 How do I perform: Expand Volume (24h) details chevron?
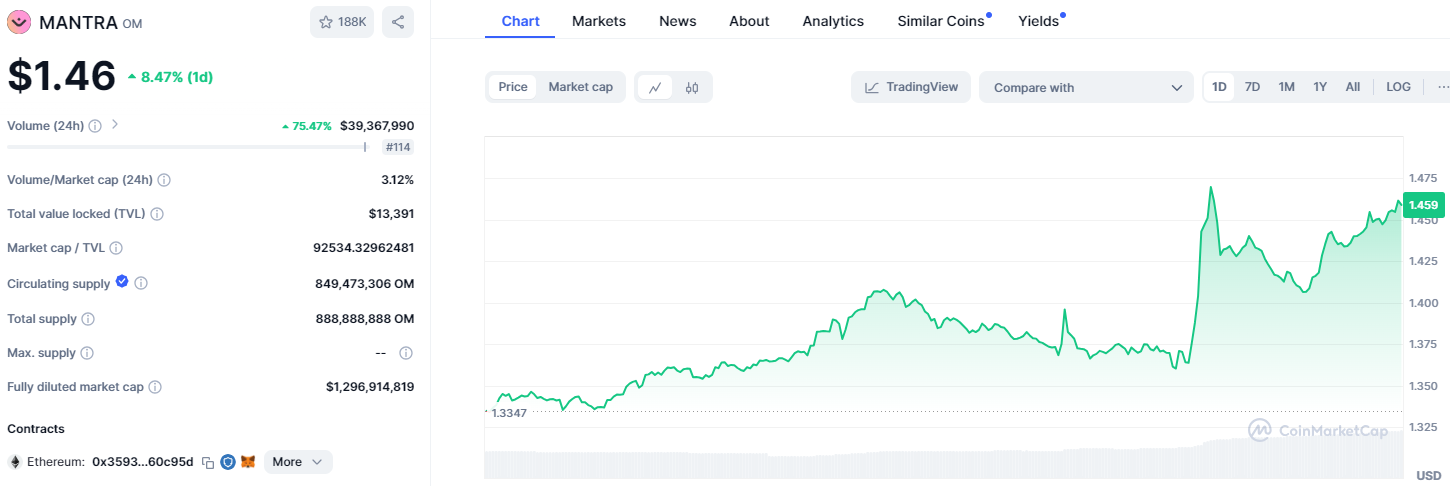115,125
